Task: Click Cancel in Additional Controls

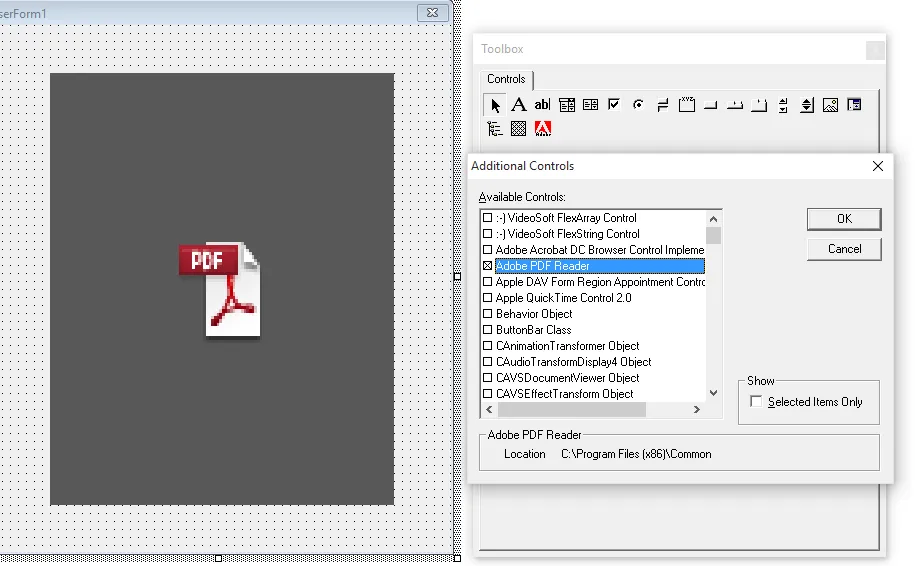Action: pos(844,249)
